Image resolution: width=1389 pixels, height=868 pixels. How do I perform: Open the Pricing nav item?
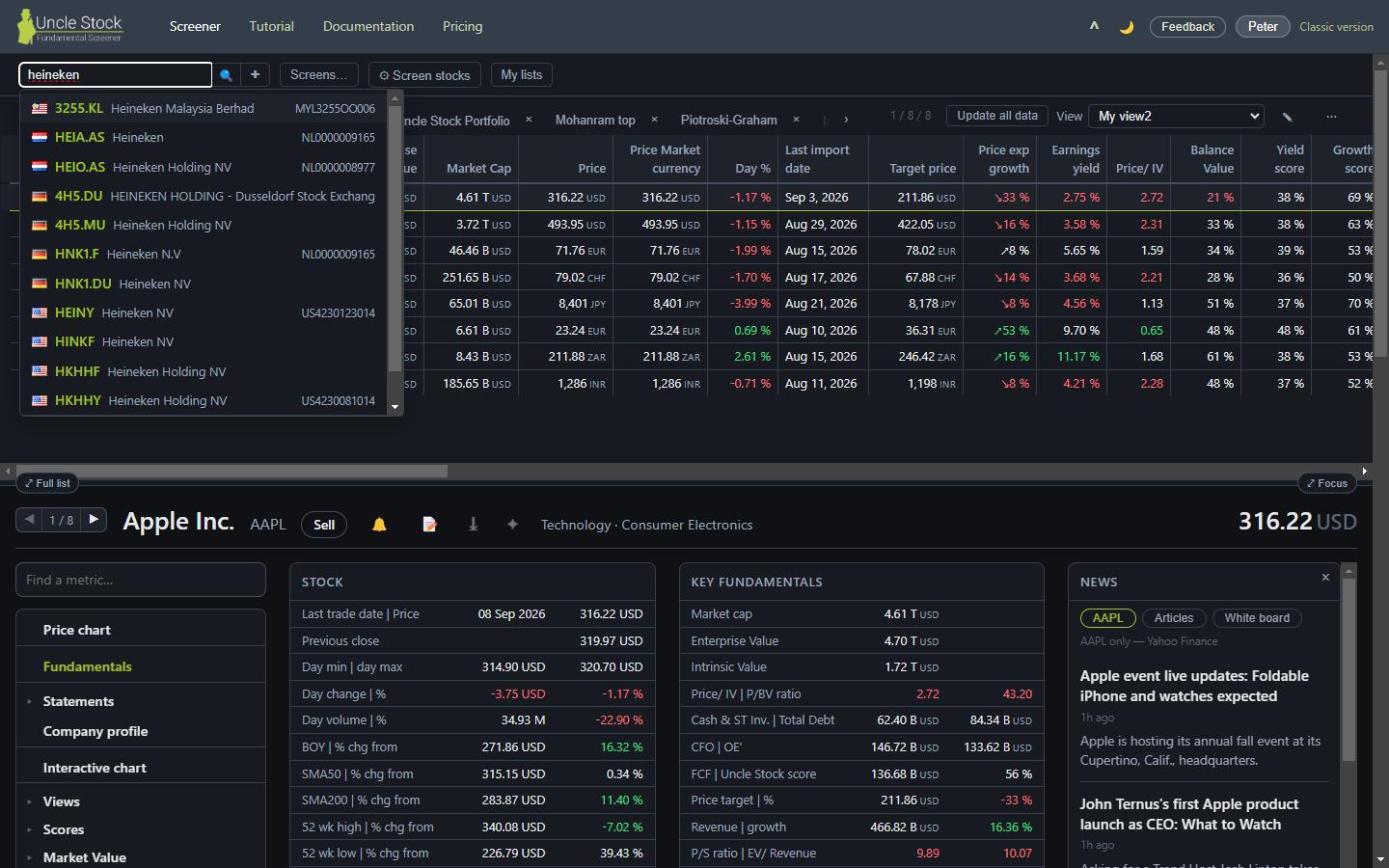(462, 27)
